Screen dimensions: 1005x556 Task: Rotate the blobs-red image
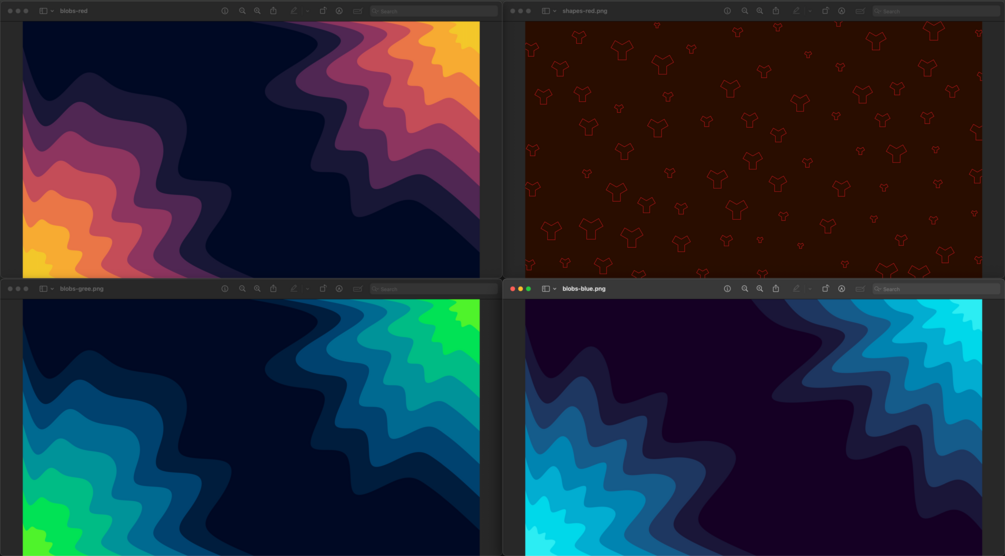click(x=323, y=11)
